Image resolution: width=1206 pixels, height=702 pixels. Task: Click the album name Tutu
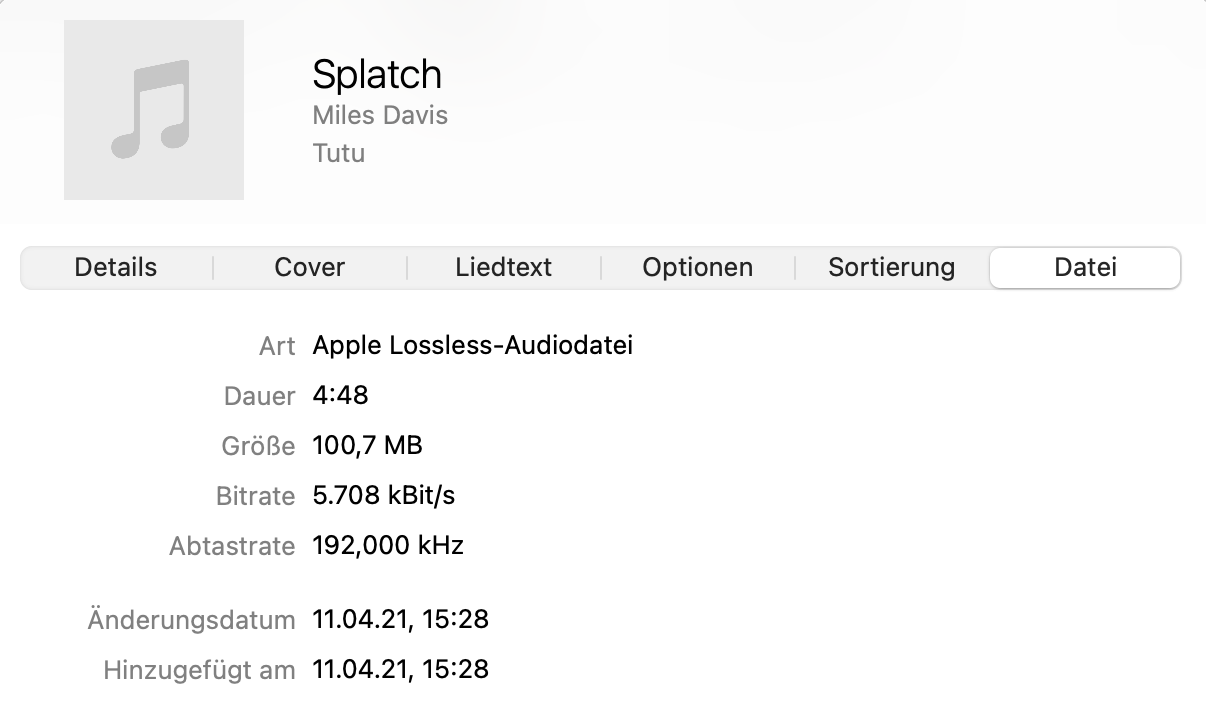(x=339, y=153)
